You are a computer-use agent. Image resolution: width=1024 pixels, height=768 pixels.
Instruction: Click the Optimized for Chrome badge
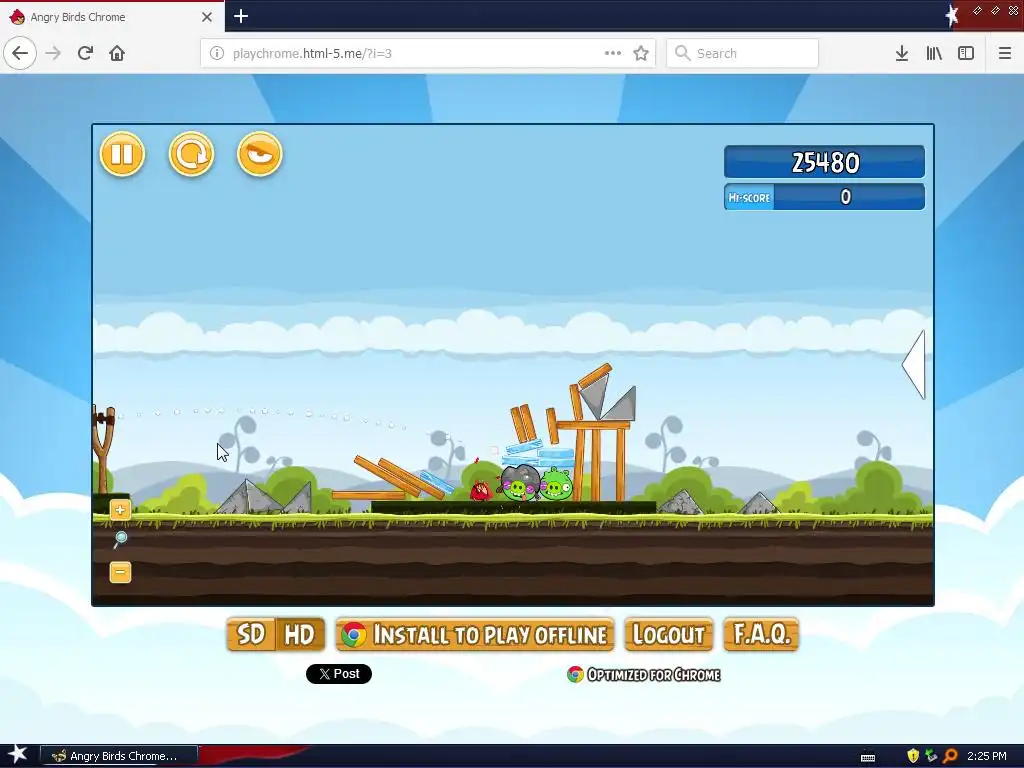pyautogui.click(x=643, y=675)
